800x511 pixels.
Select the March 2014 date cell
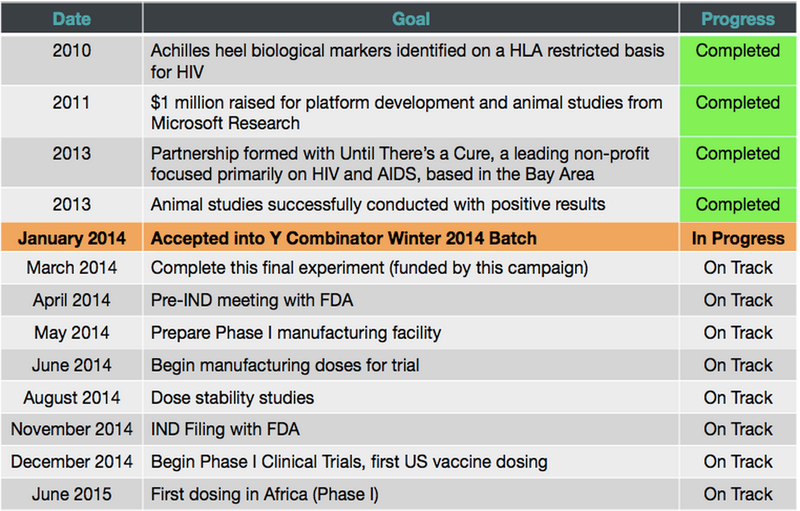tap(70, 268)
